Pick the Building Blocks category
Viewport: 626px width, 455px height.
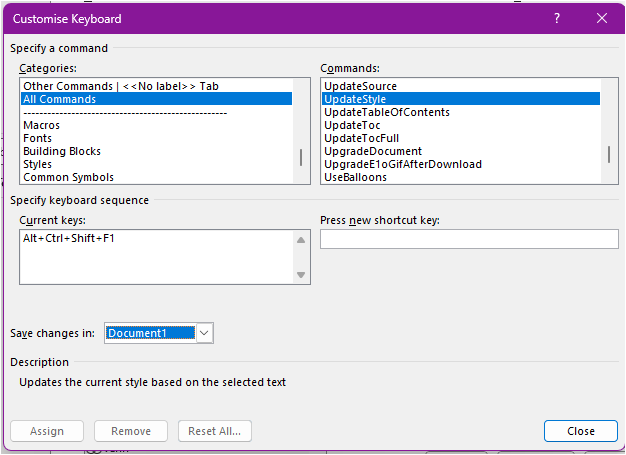click(156, 151)
